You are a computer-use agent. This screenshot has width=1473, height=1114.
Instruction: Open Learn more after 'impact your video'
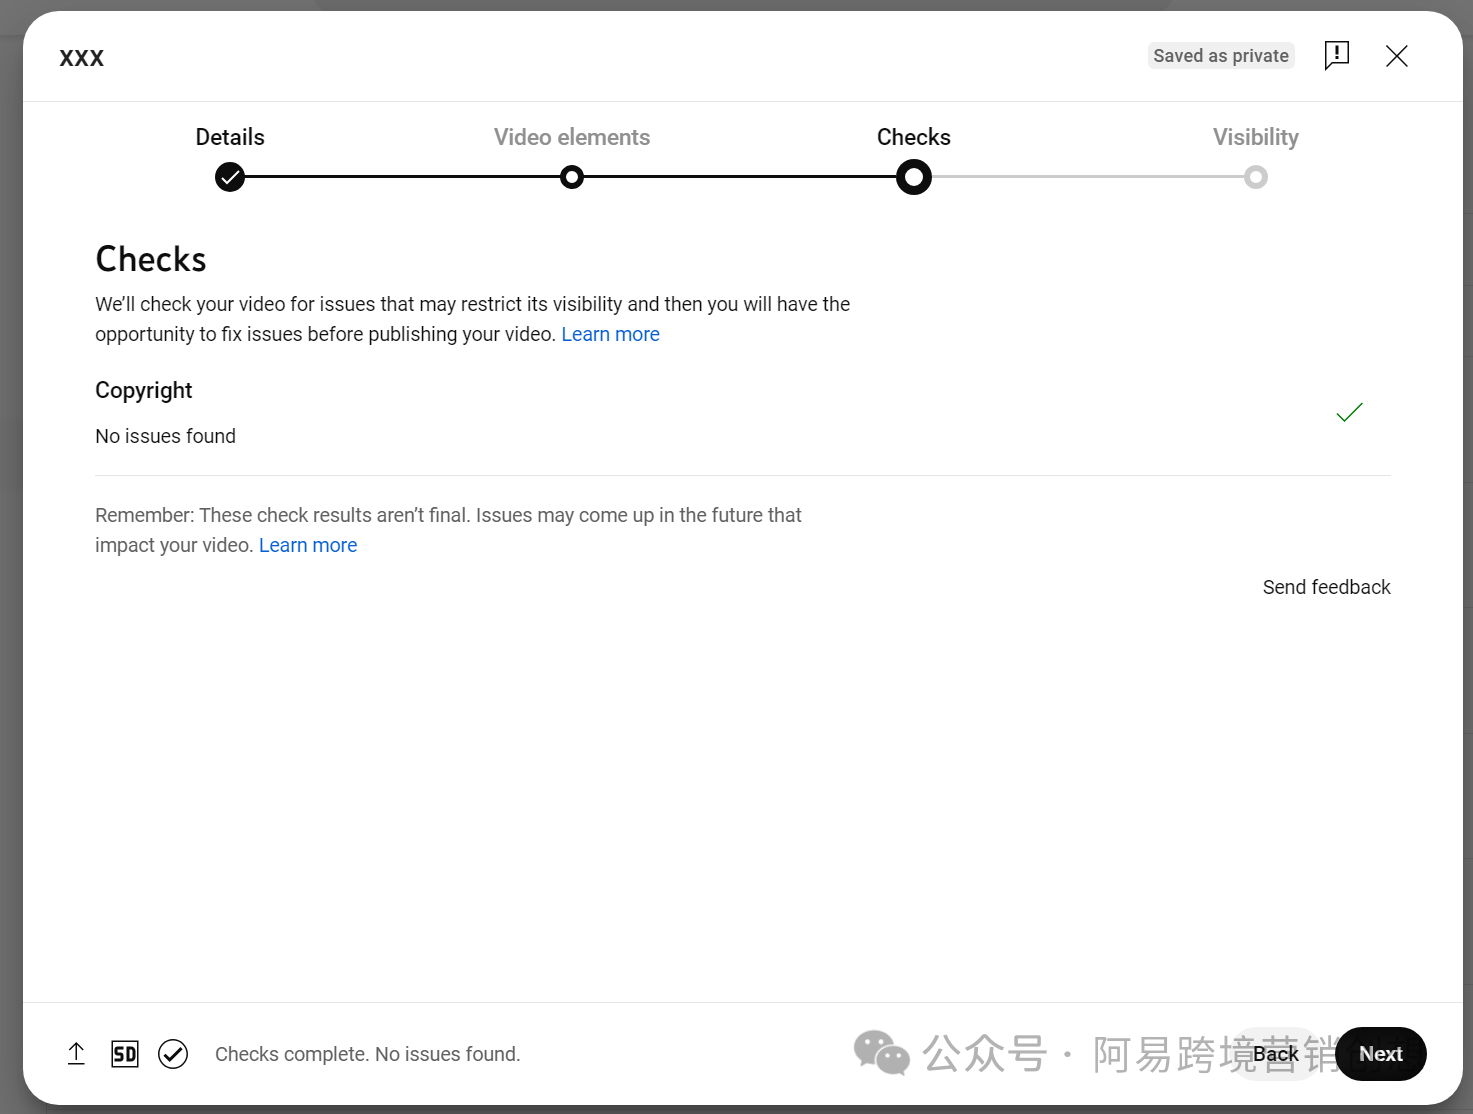[x=308, y=545]
